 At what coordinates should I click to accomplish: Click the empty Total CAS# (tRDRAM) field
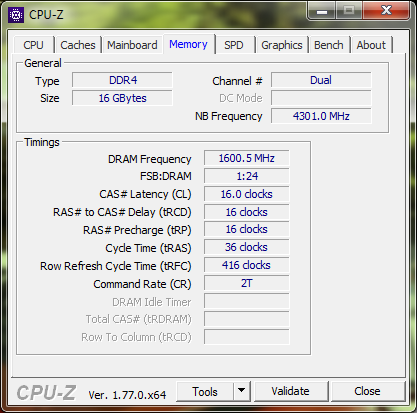[247, 319]
